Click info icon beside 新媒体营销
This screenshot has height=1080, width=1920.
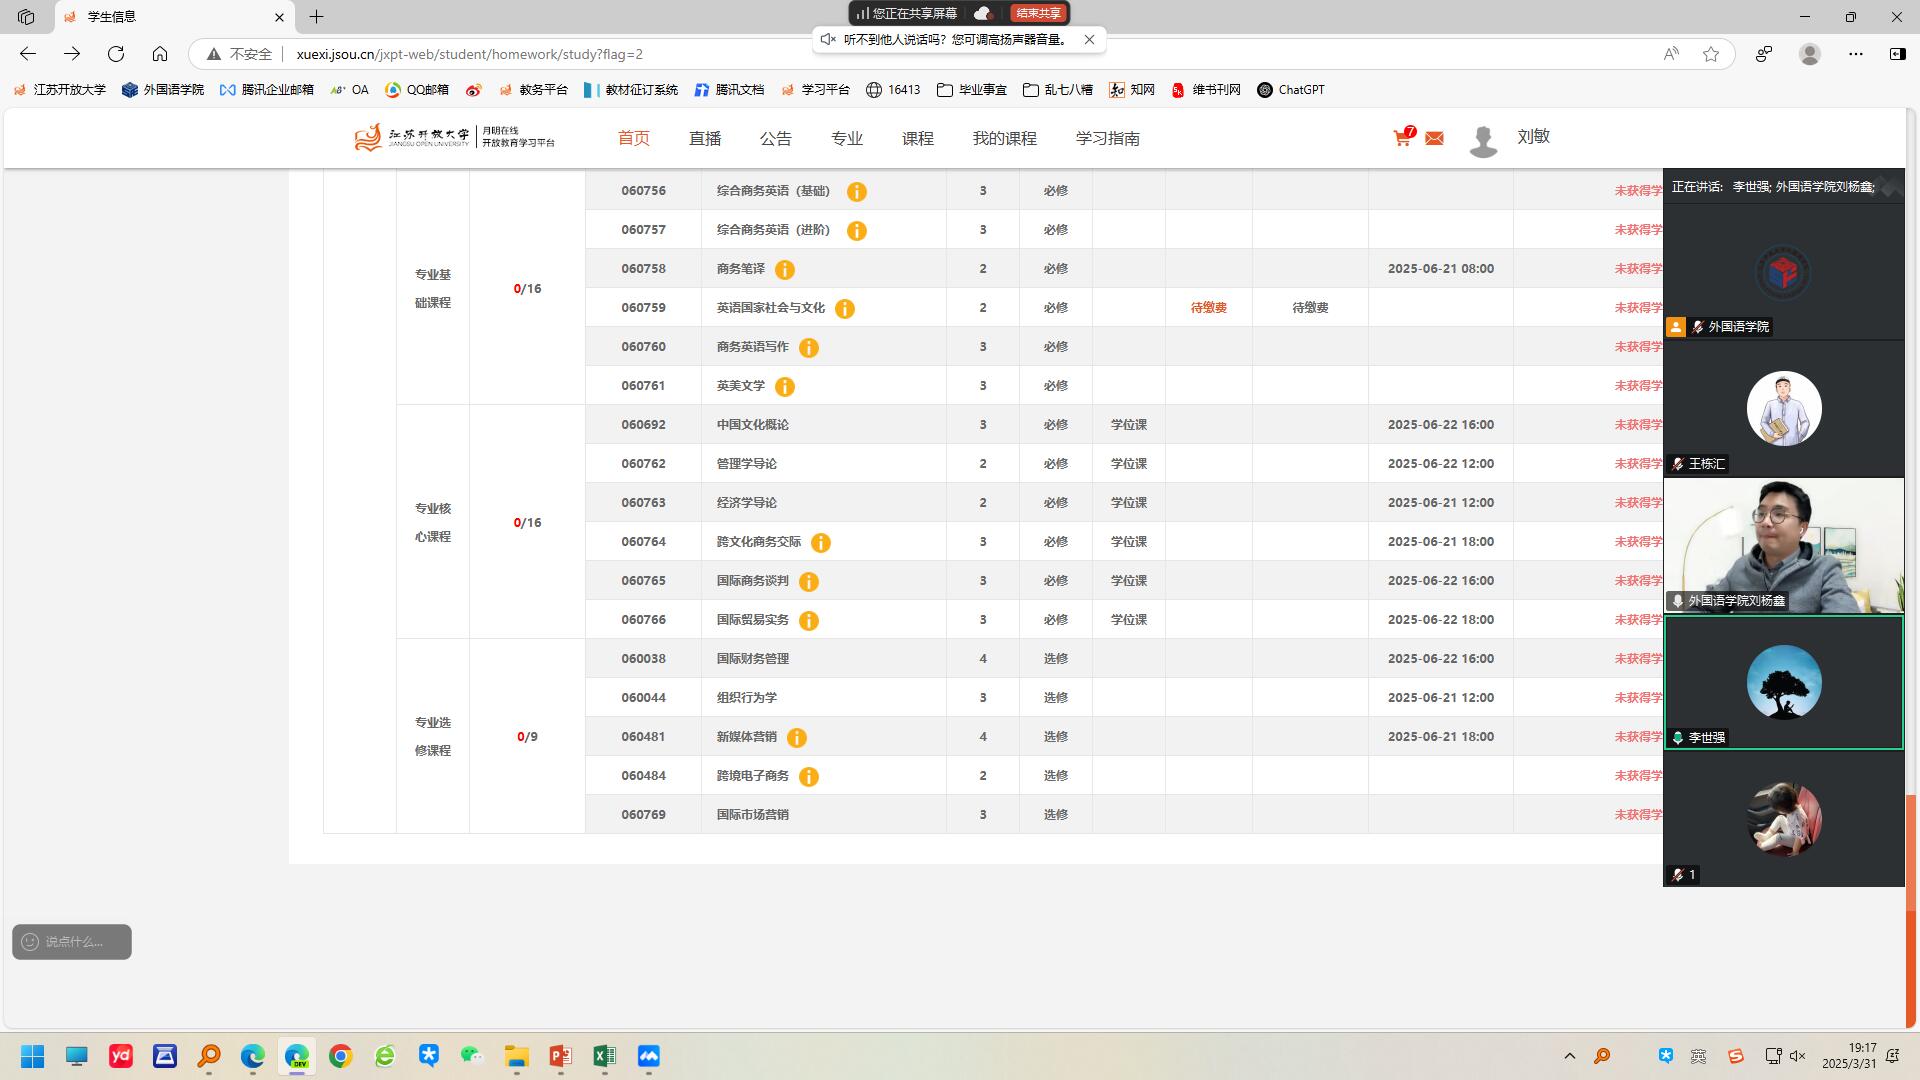point(797,738)
